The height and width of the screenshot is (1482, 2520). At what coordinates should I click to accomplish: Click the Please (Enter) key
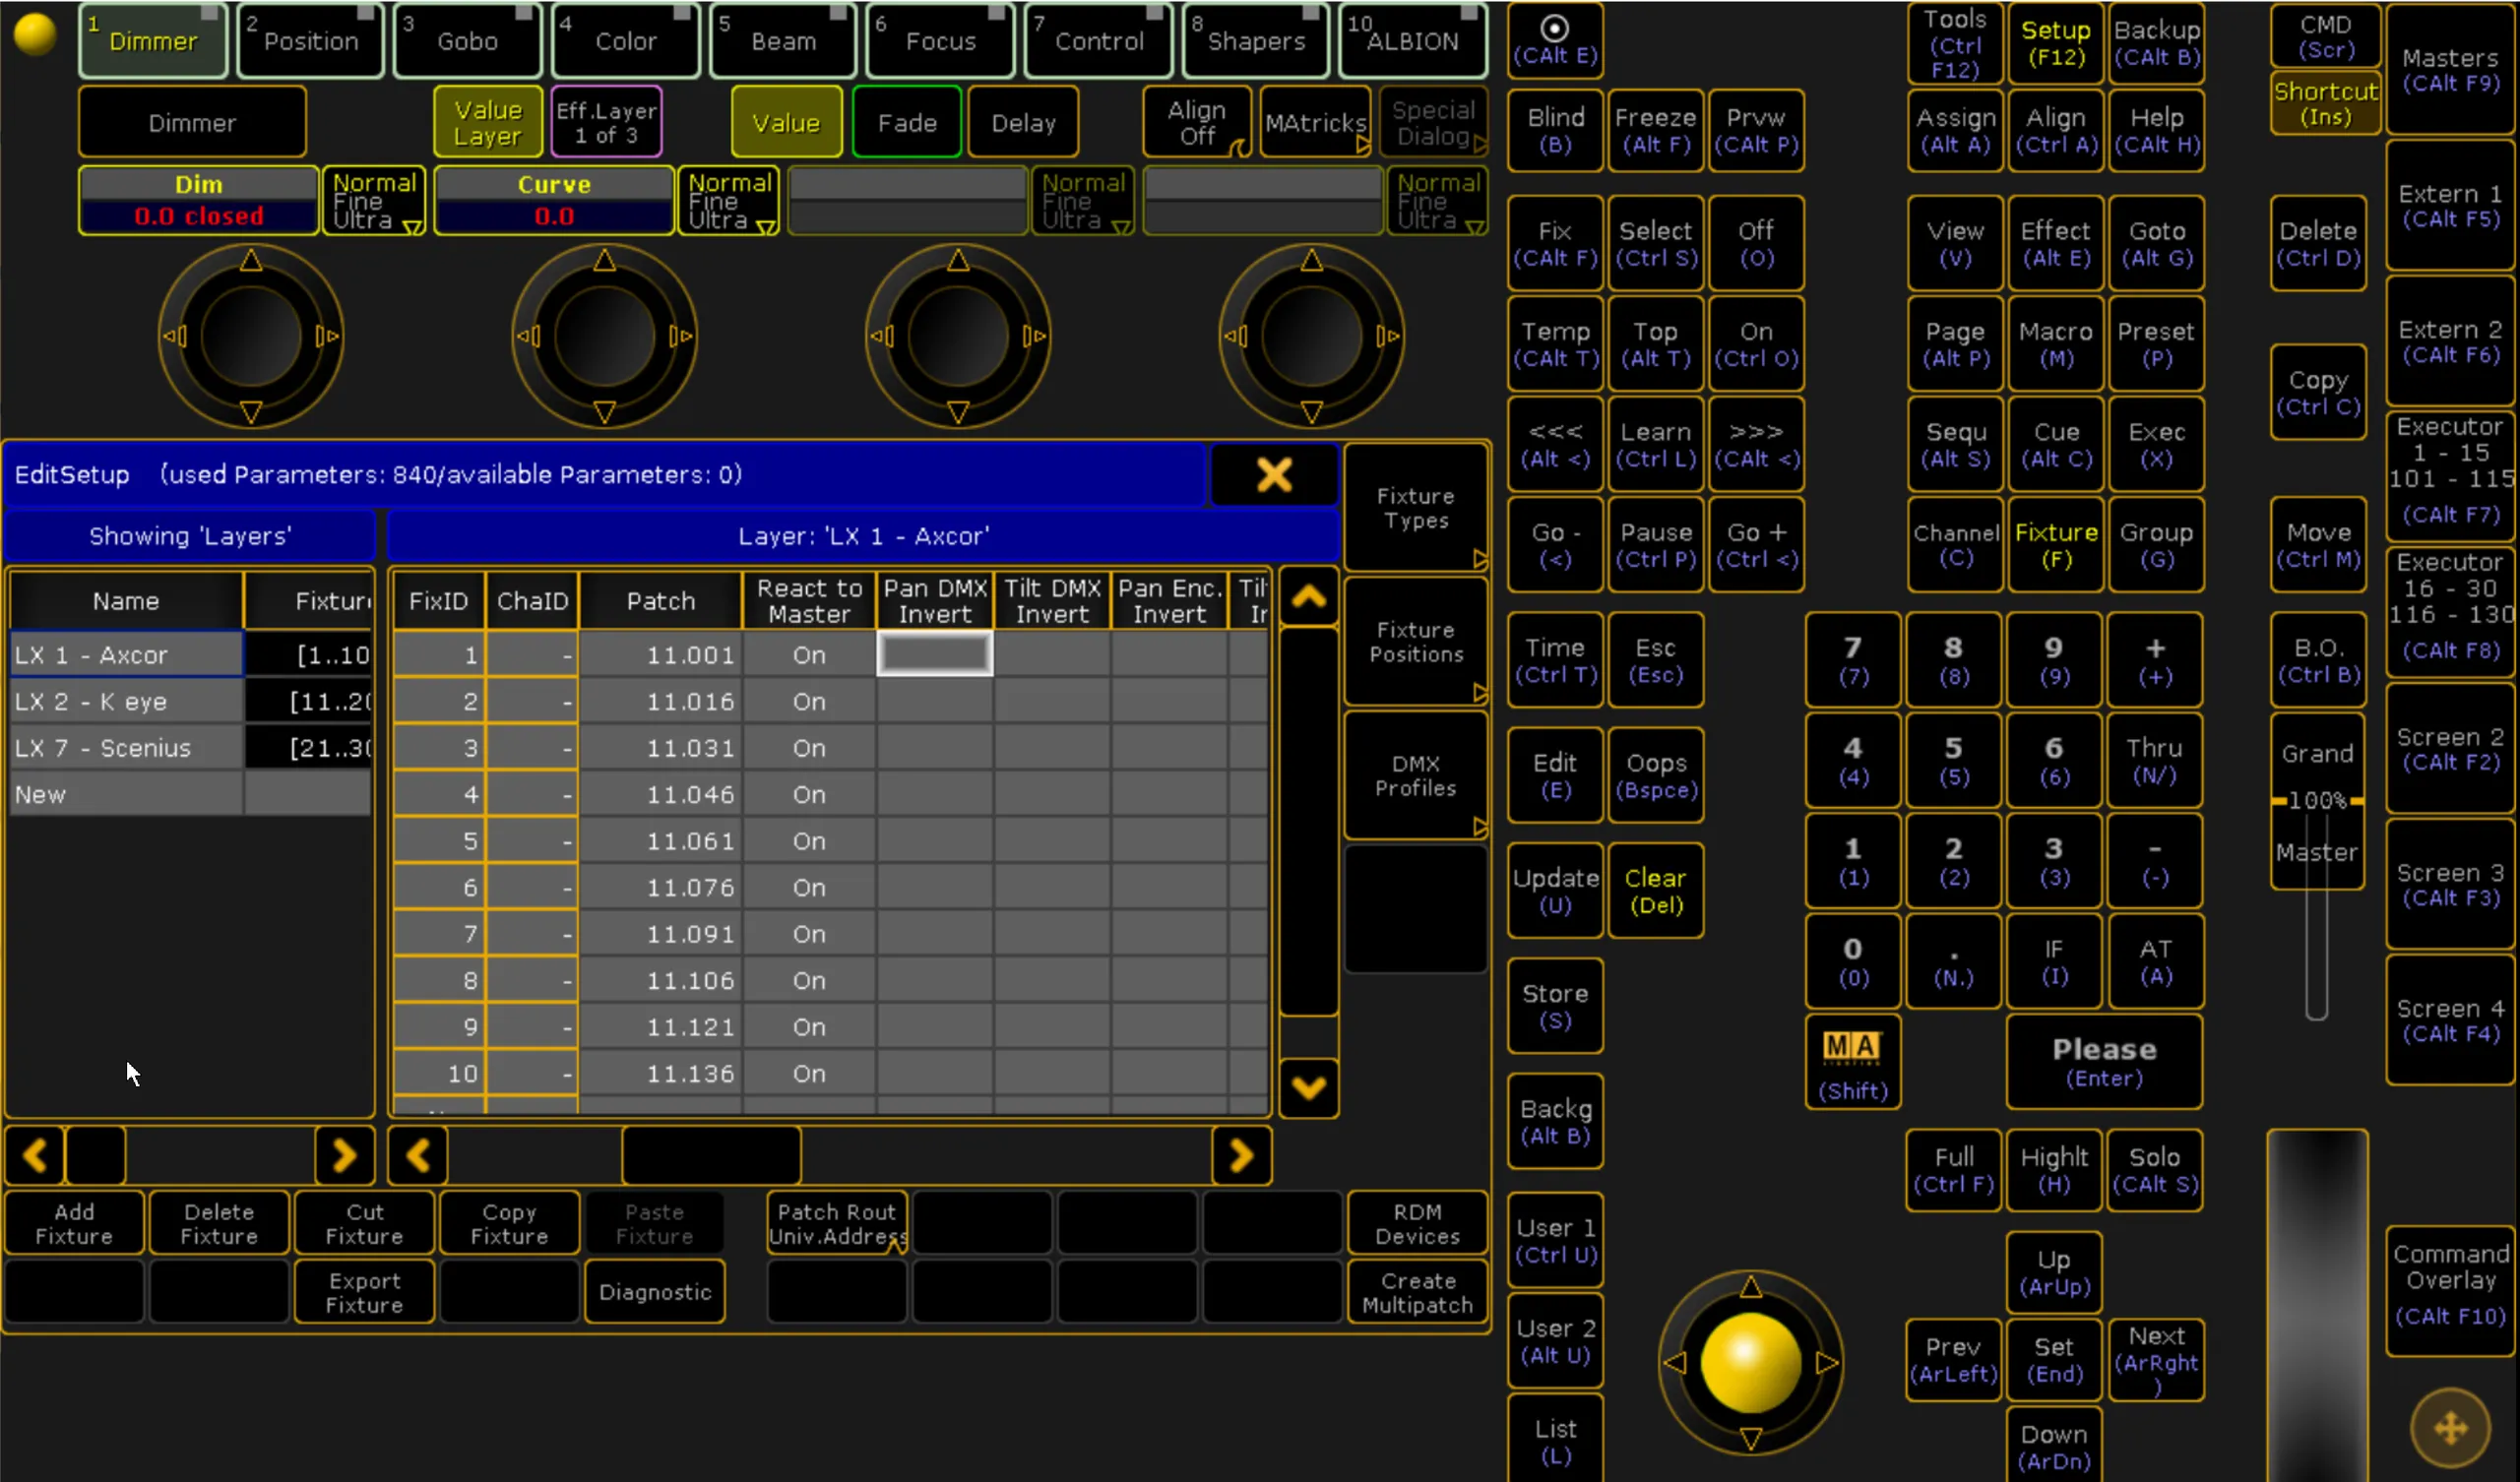tap(2104, 1062)
